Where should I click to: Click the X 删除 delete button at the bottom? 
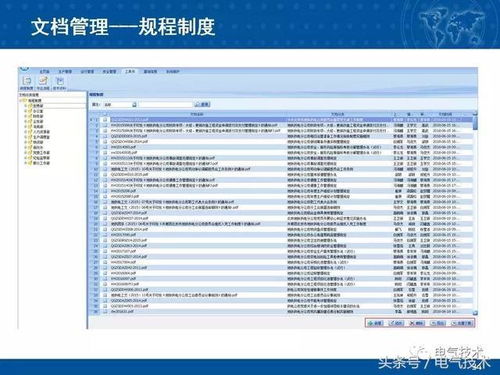(x=417, y=323)
